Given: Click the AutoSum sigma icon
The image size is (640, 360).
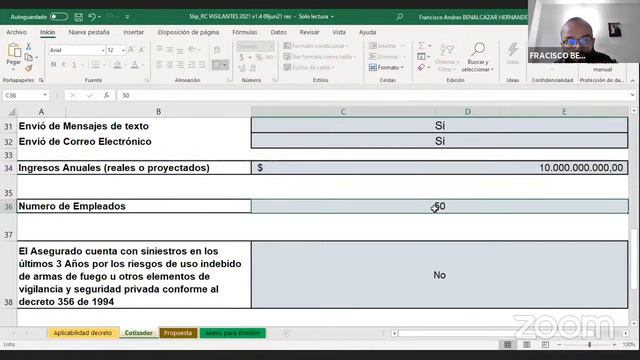Looking at the screenshot, I should (x=421, y=46).
